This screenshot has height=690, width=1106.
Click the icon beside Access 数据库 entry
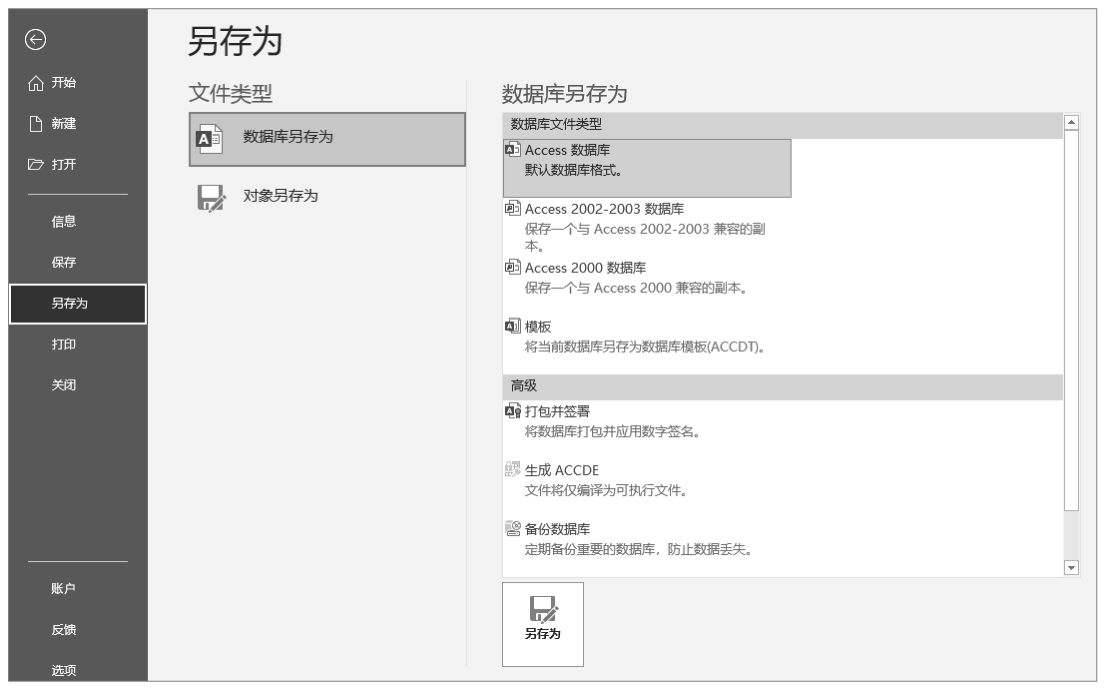click(513, 150)
